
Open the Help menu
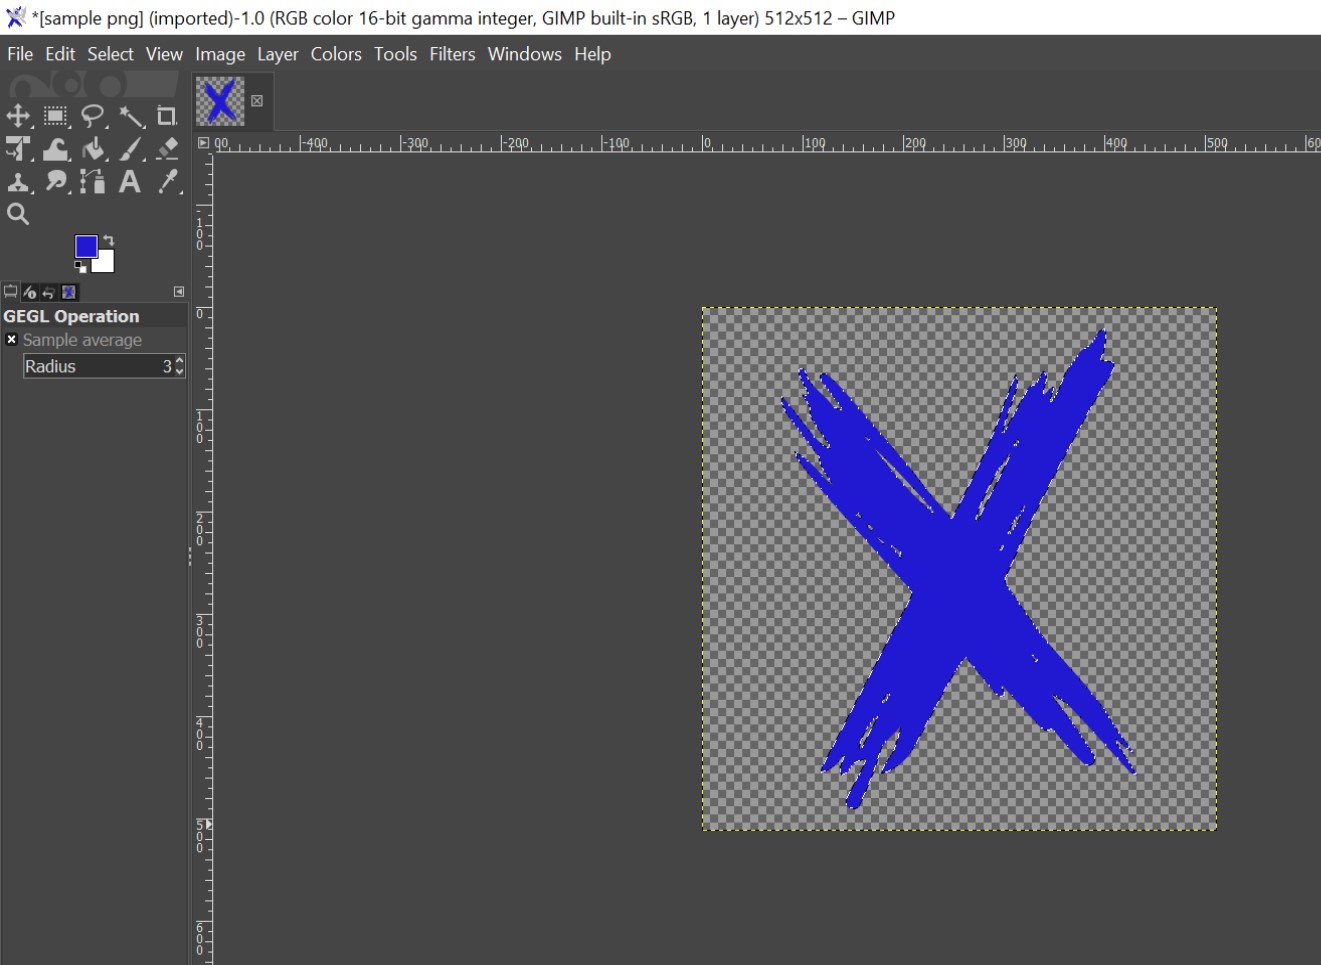pyautogui.click(x=592, y=54)
